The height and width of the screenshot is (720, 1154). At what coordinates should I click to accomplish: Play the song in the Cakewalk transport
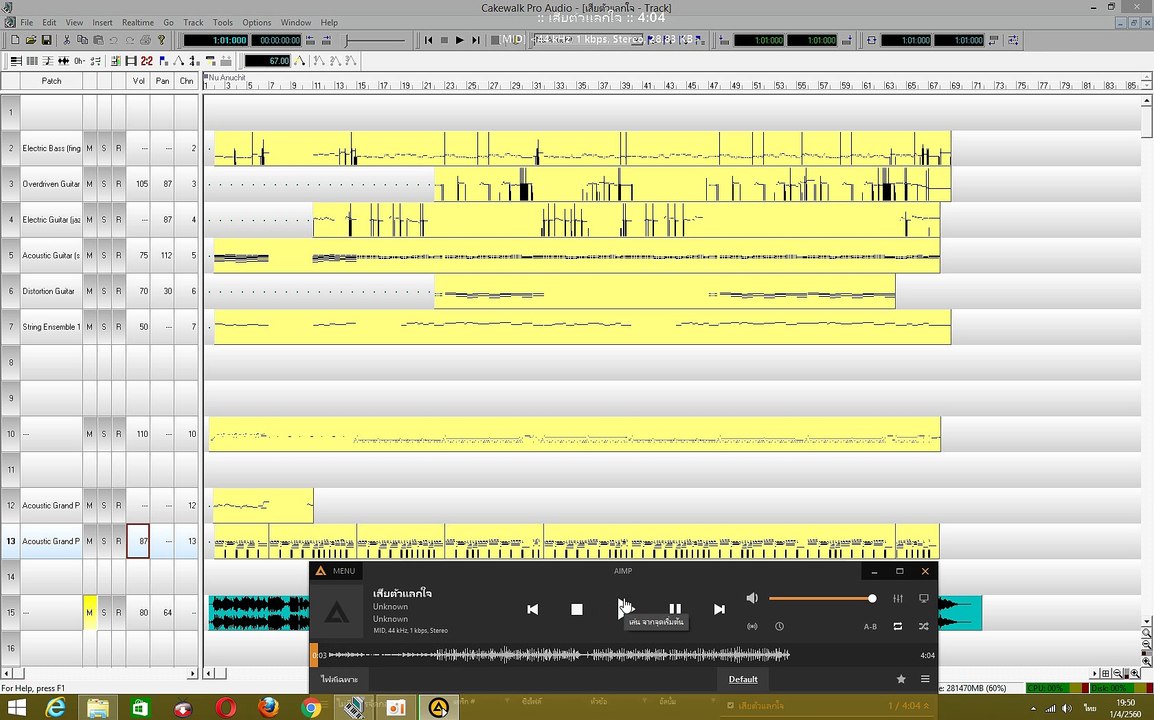[460, 40]
